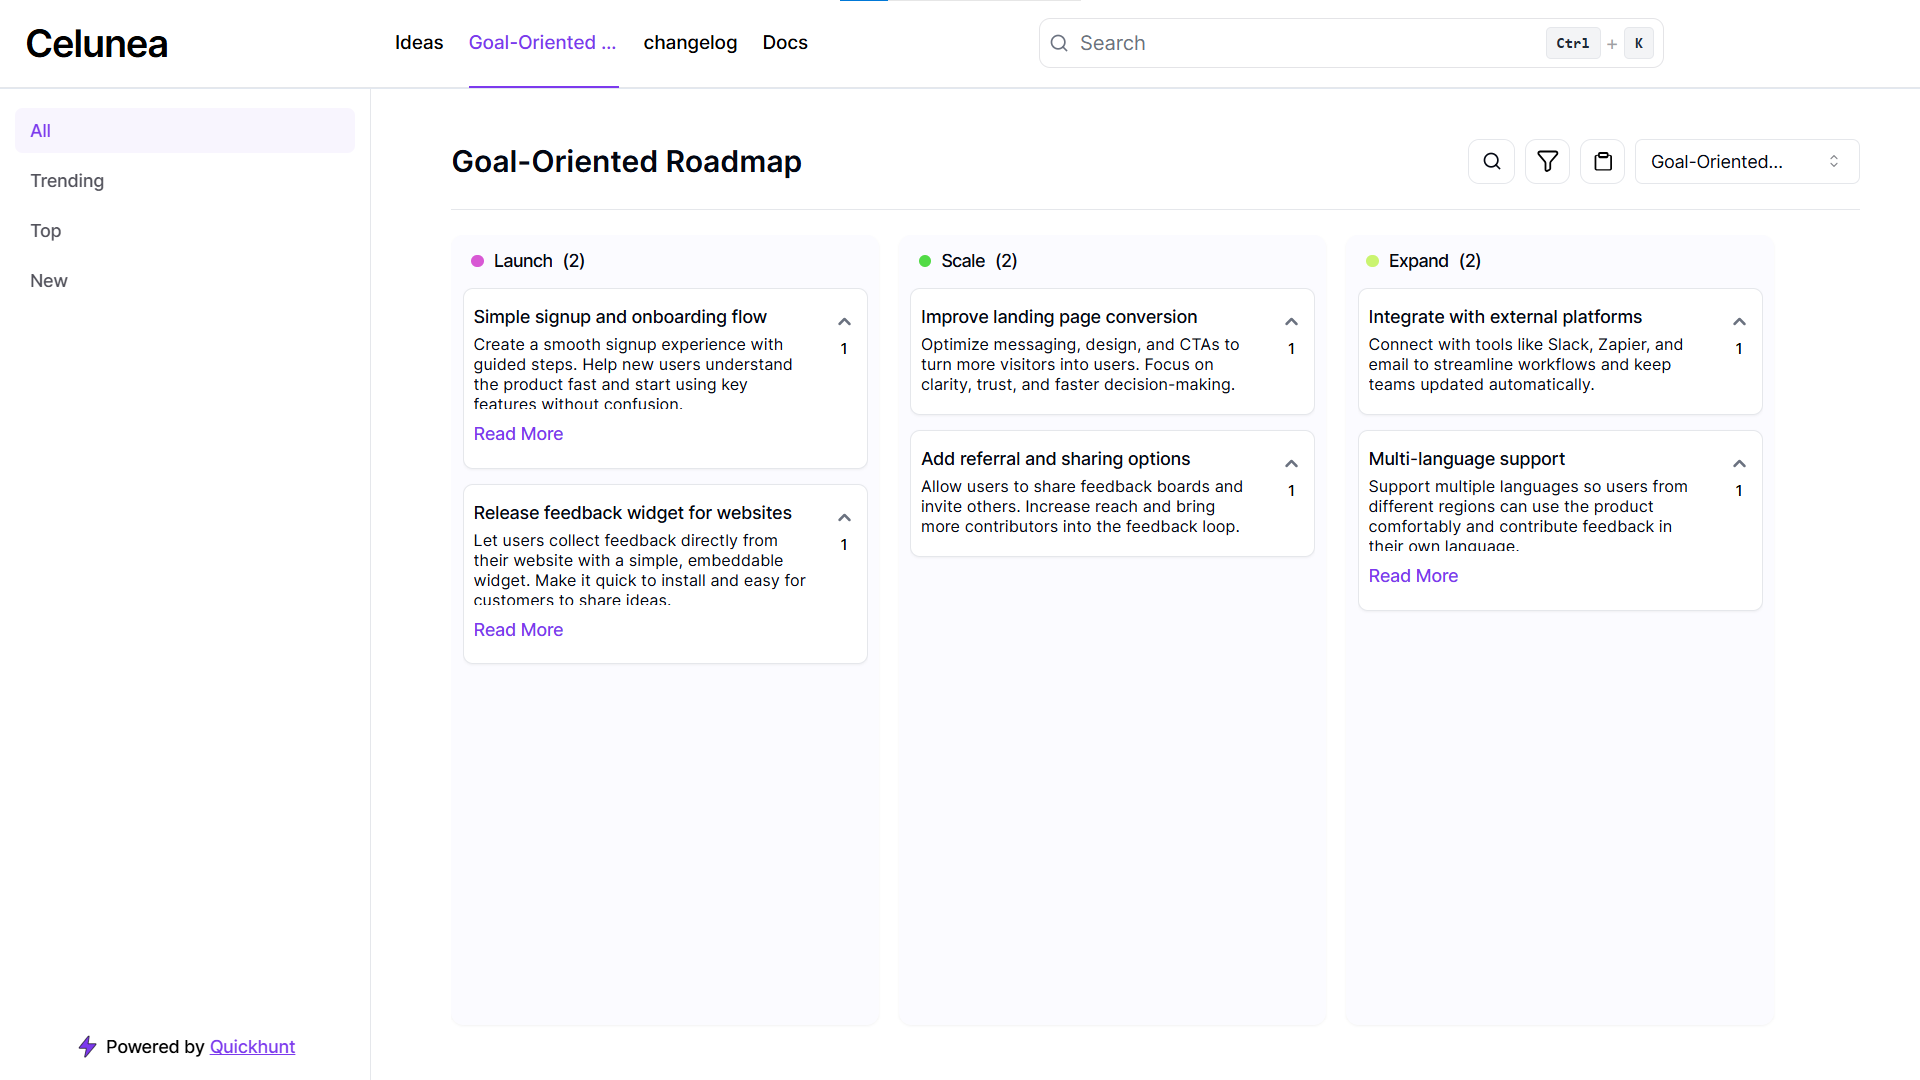Click the roadmap search magnifier icon
1920x1080 pixels.
pyautogui.click(x=1491, y=161)
